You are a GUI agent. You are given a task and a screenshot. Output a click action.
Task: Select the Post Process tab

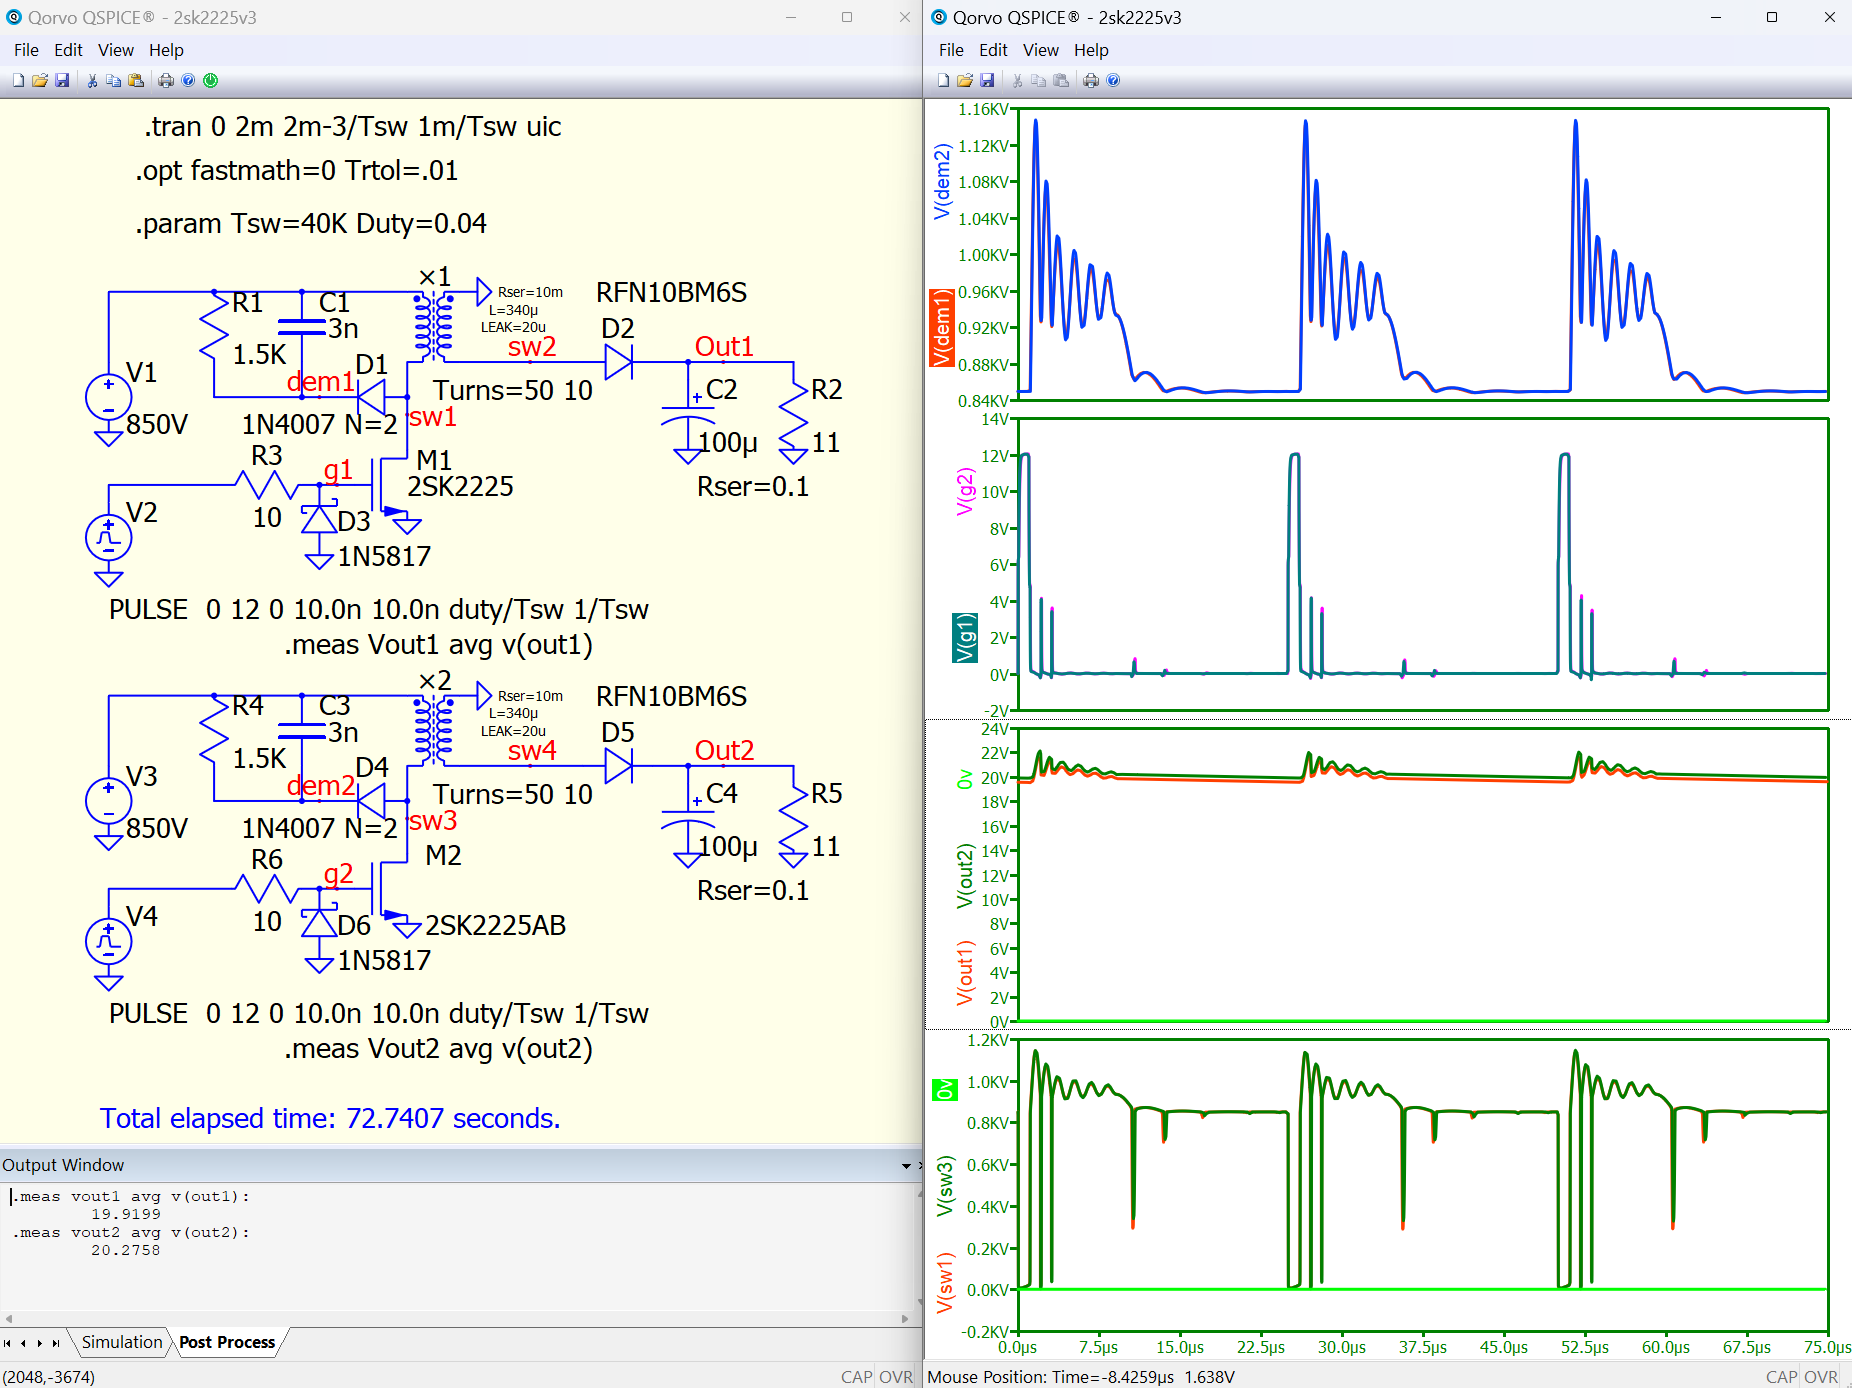(x=227, y=1342)
